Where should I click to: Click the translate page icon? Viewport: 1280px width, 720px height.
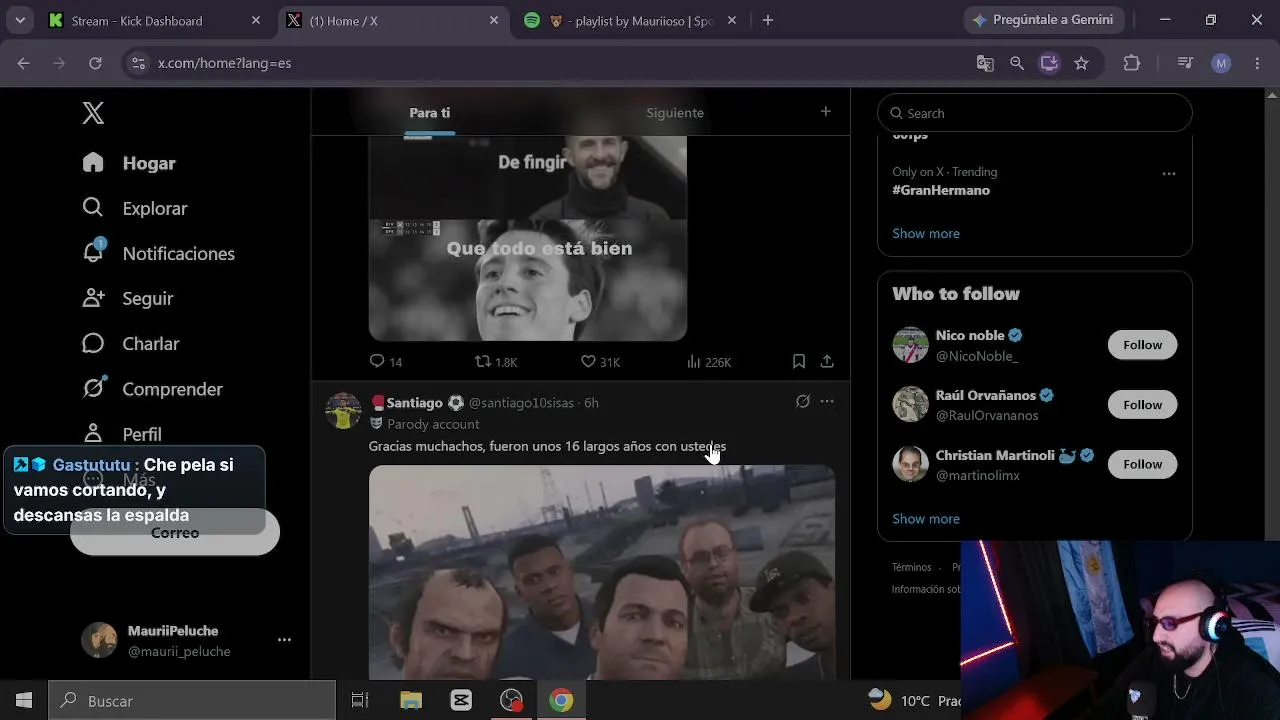coord(985,63)
